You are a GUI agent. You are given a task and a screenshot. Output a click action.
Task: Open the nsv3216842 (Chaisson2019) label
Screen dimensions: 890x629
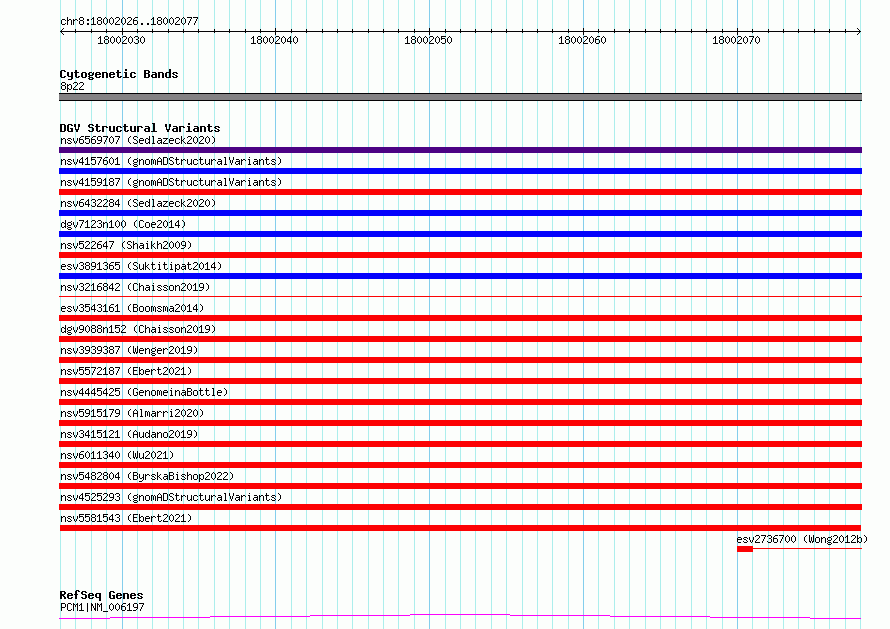135,287
